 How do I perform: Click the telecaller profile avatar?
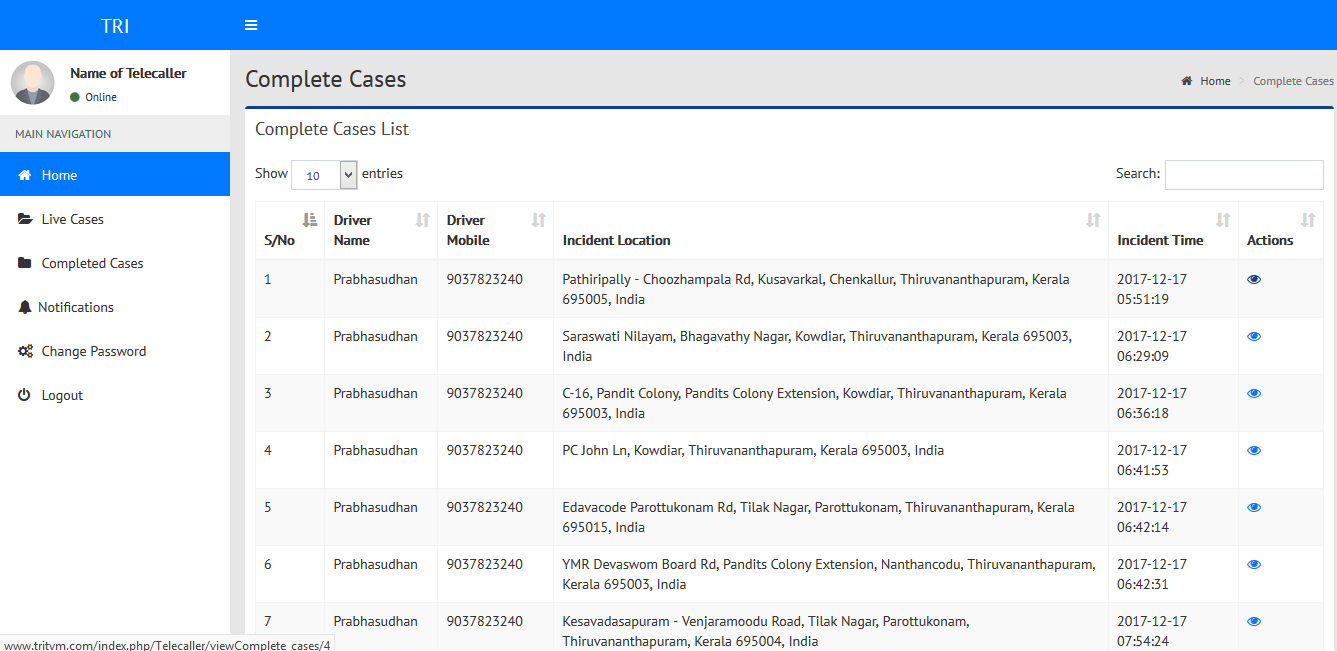point(33,83)
